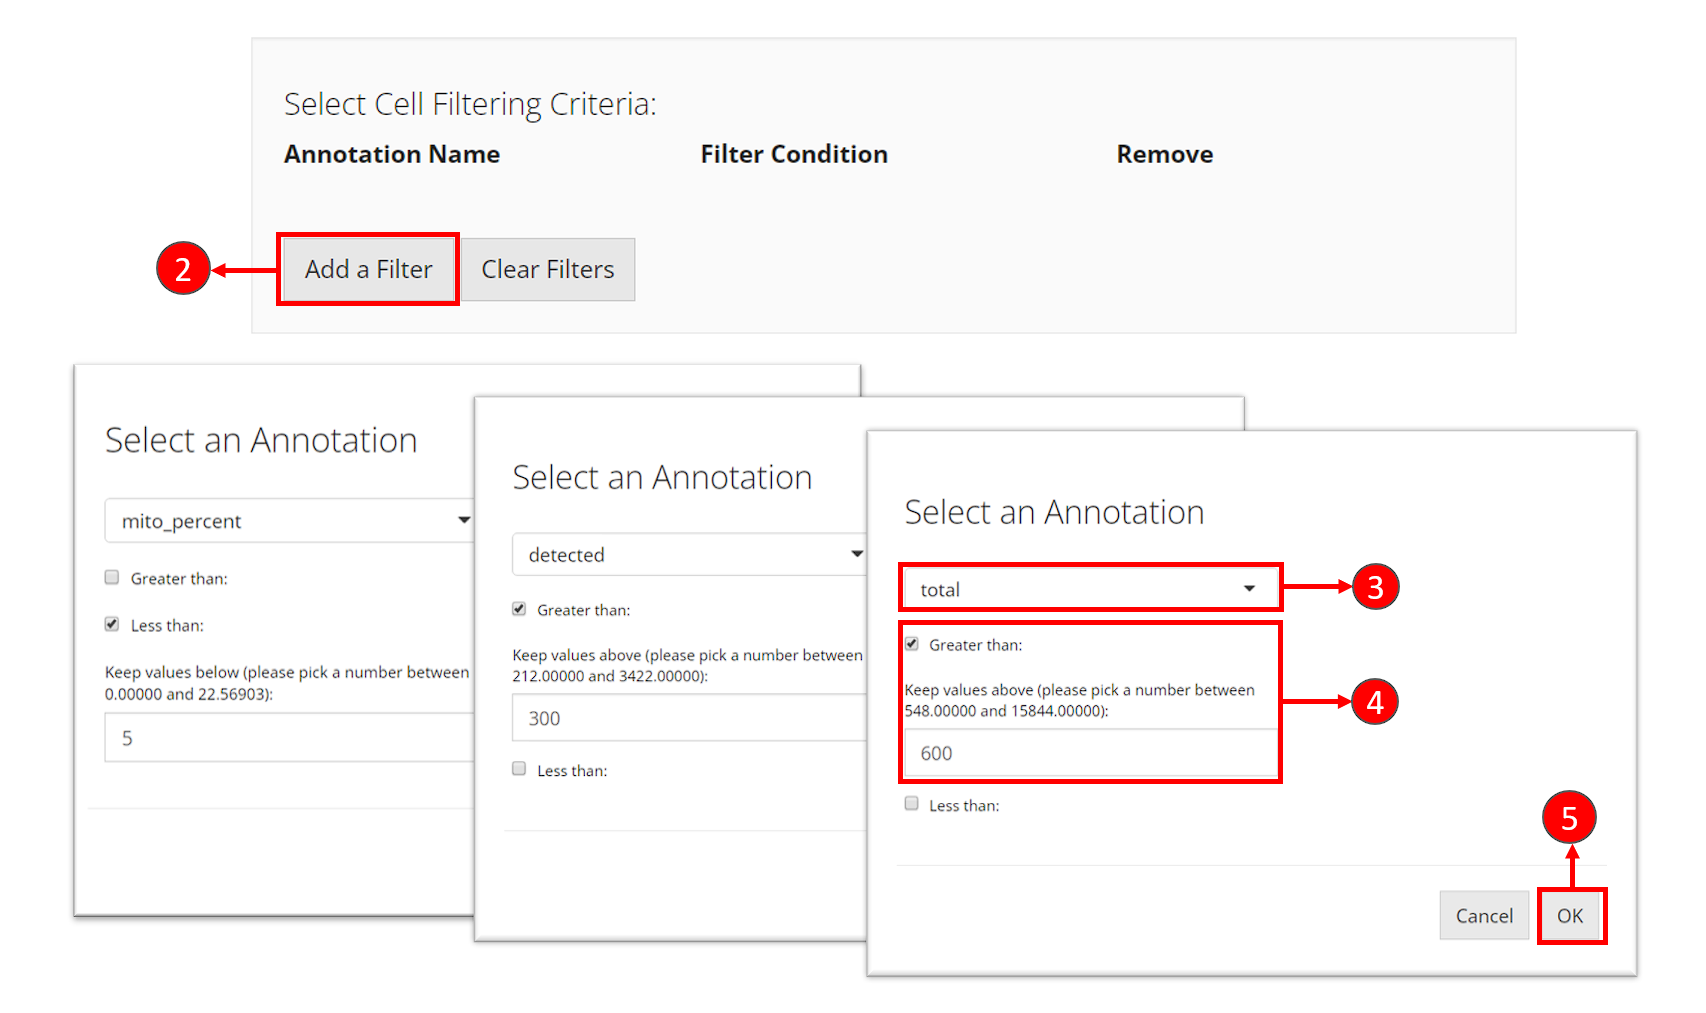Image resolution: width=1706 pixels, height=1013 pixels.
Task: Check Less than in total dialog
Action: [x=912, y=804]
